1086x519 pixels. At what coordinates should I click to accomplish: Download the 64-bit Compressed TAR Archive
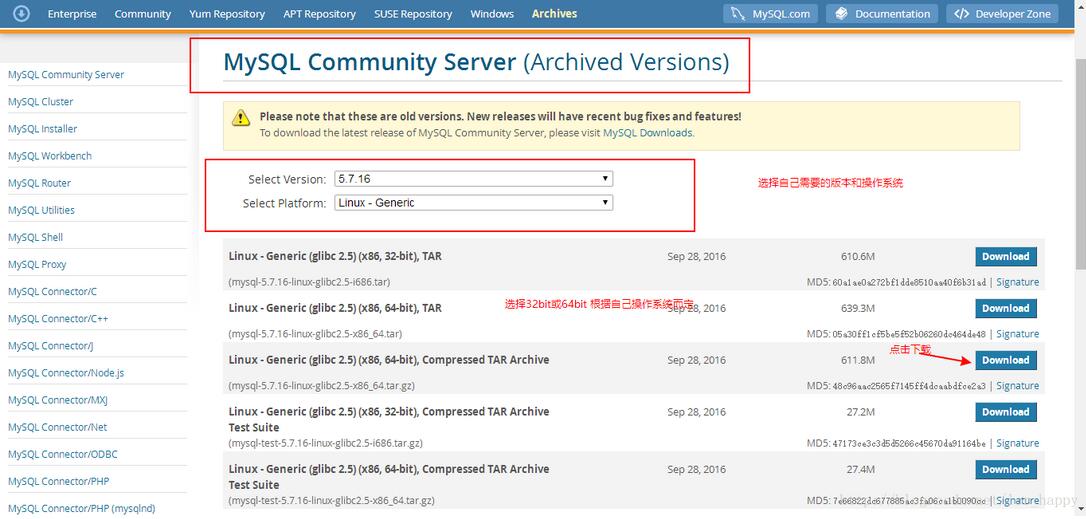click(1005, 361)
